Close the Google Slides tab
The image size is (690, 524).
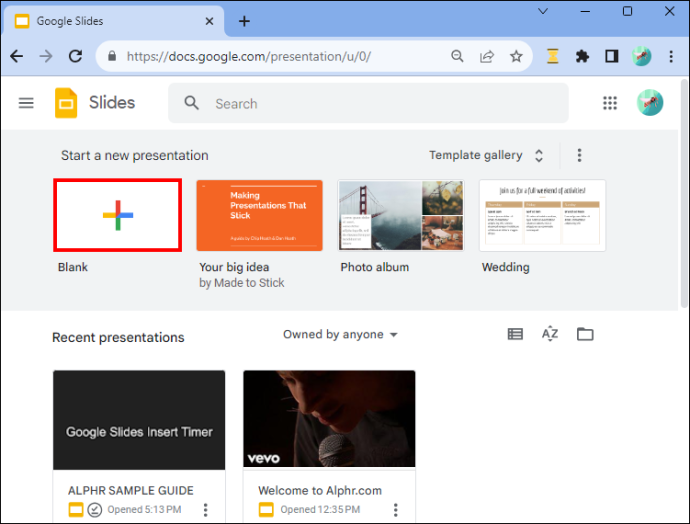[x=209, y=21]
